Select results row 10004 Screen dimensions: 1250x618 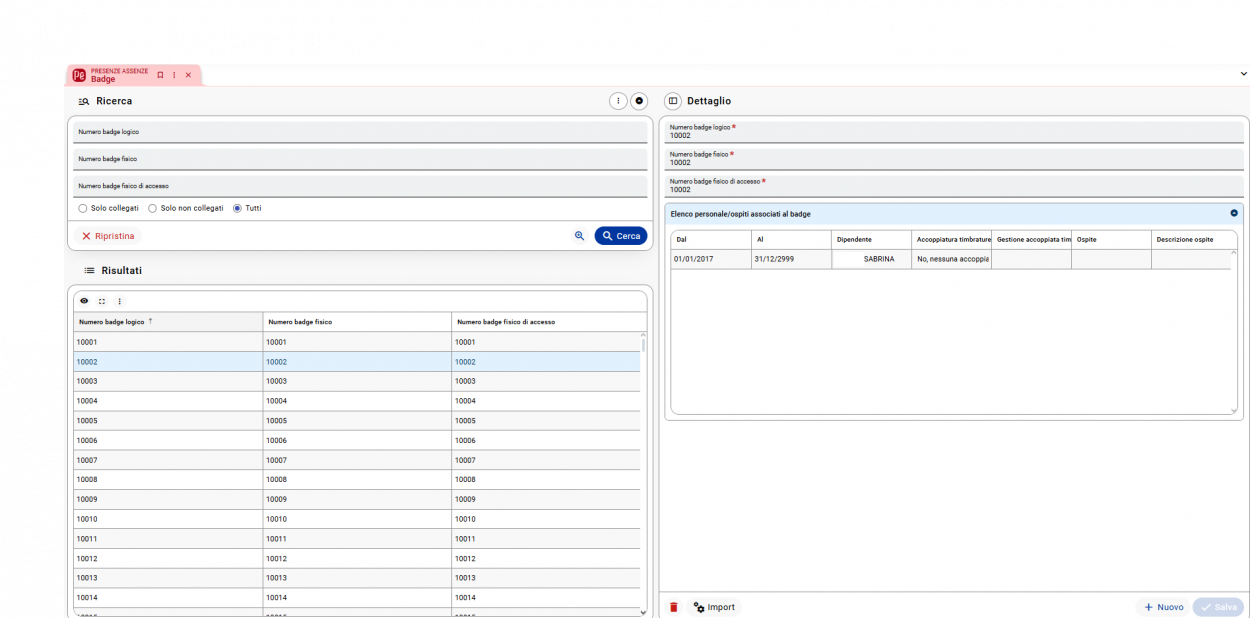click(357, 401)
